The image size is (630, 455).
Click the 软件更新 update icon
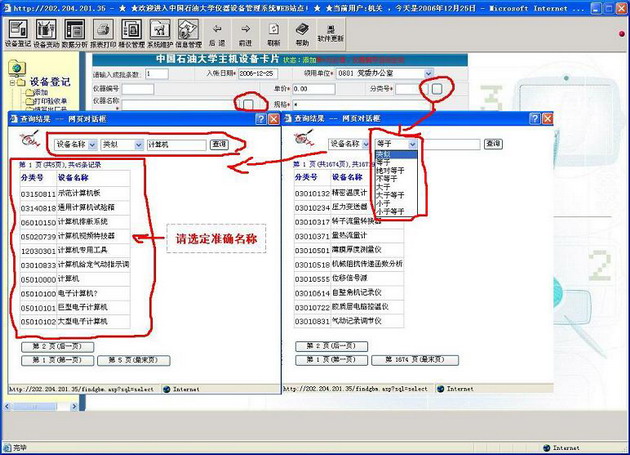click(331, 33)
